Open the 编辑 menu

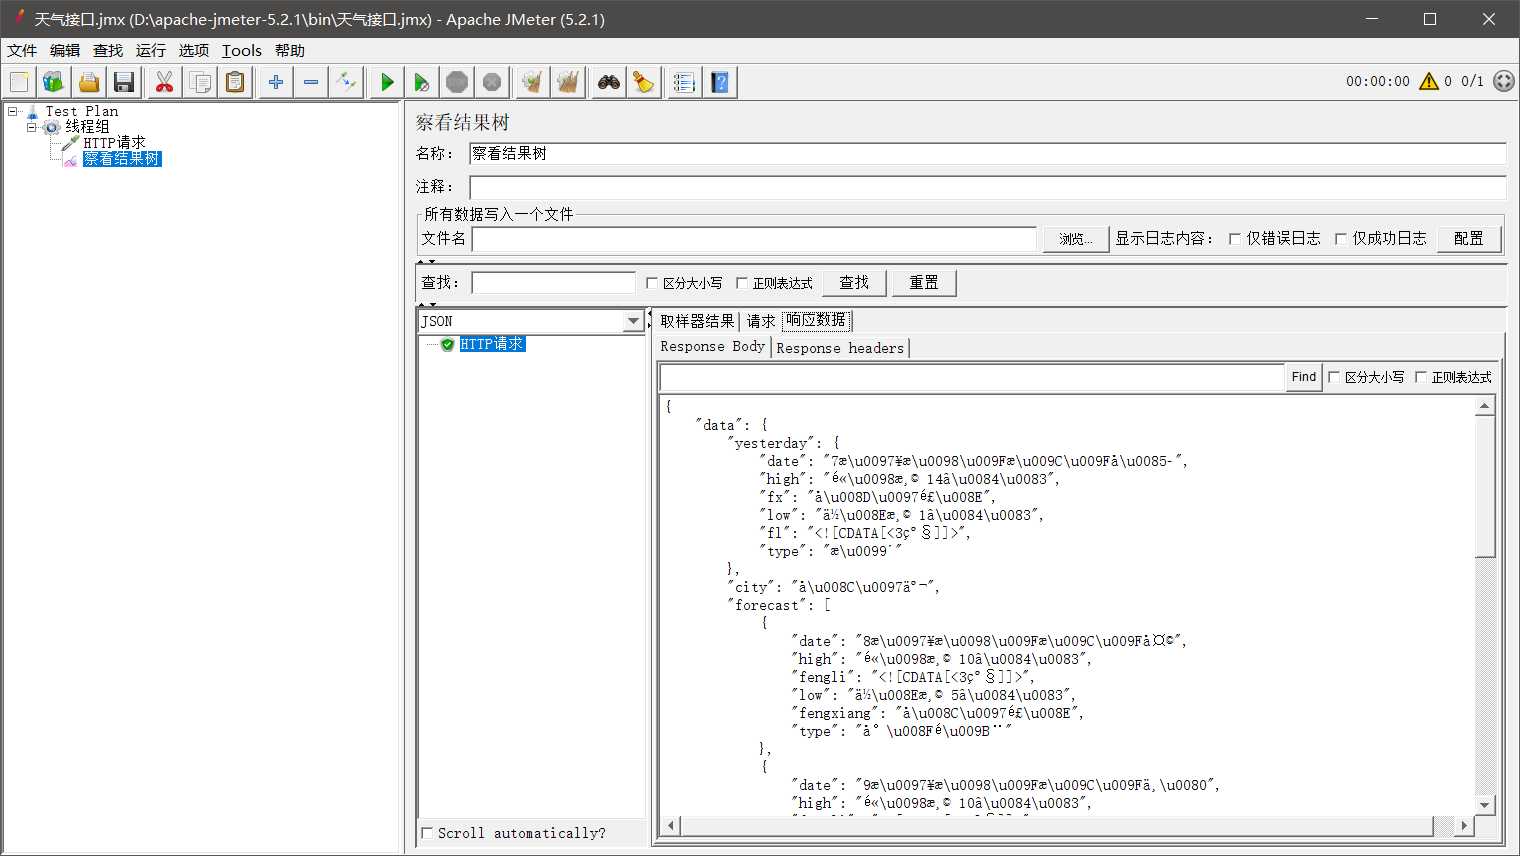click(65, 50)
